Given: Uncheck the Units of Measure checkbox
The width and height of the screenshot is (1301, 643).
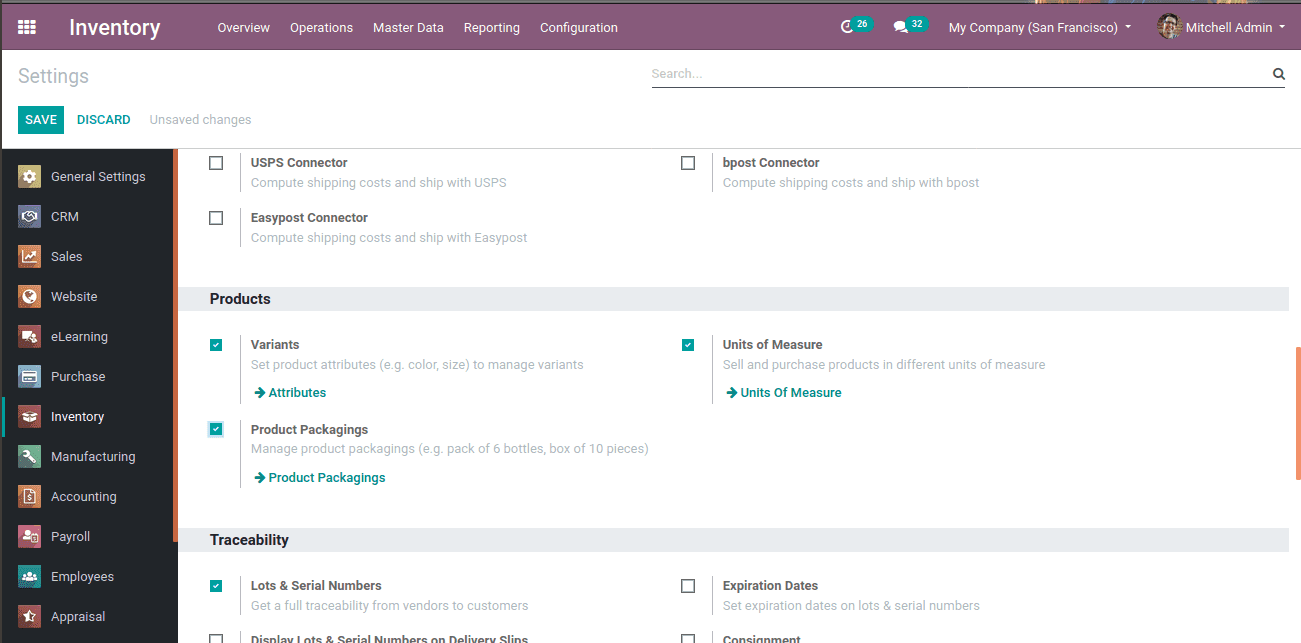Looking at the screenshot, I should pyautogui.click(x=688, y=345).
